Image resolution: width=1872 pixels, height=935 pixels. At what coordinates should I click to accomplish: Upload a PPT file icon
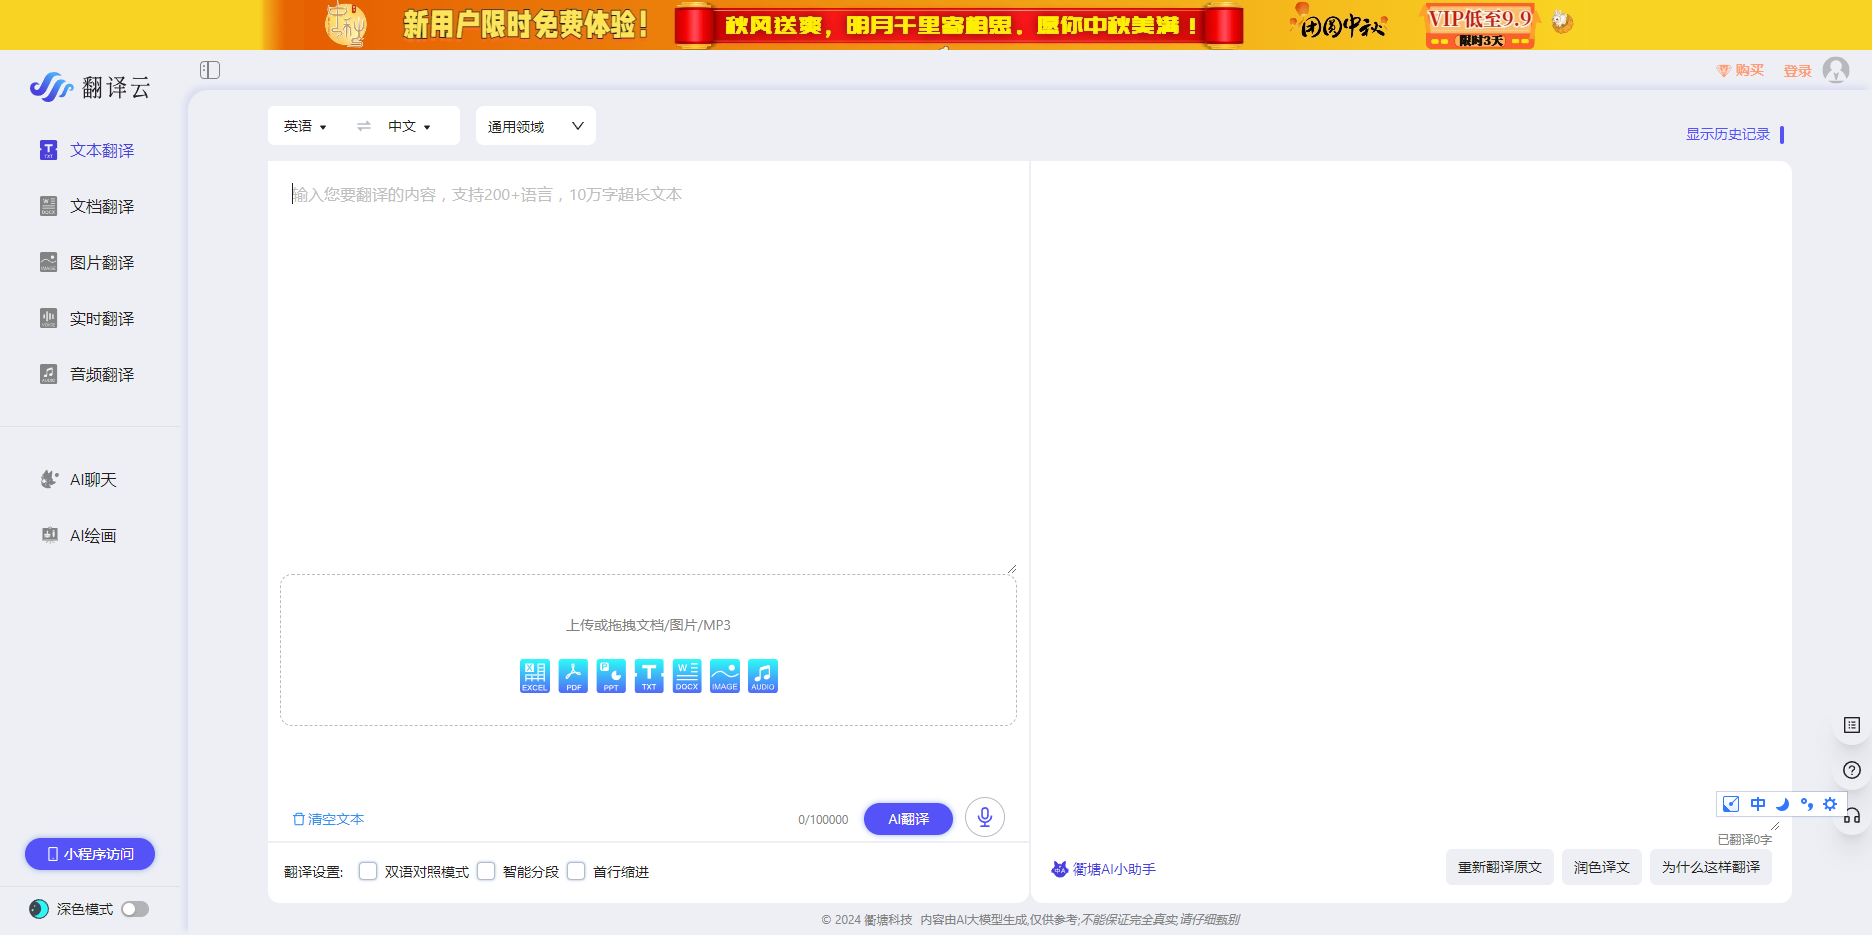611,676
